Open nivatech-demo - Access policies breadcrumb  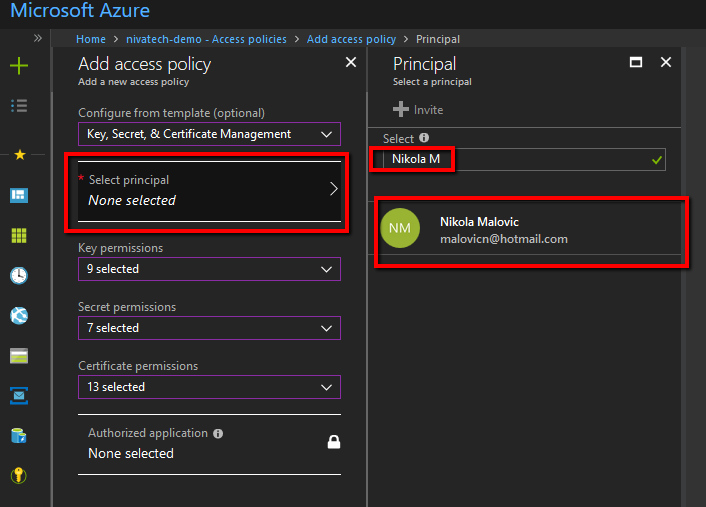(x=206, y=39)
